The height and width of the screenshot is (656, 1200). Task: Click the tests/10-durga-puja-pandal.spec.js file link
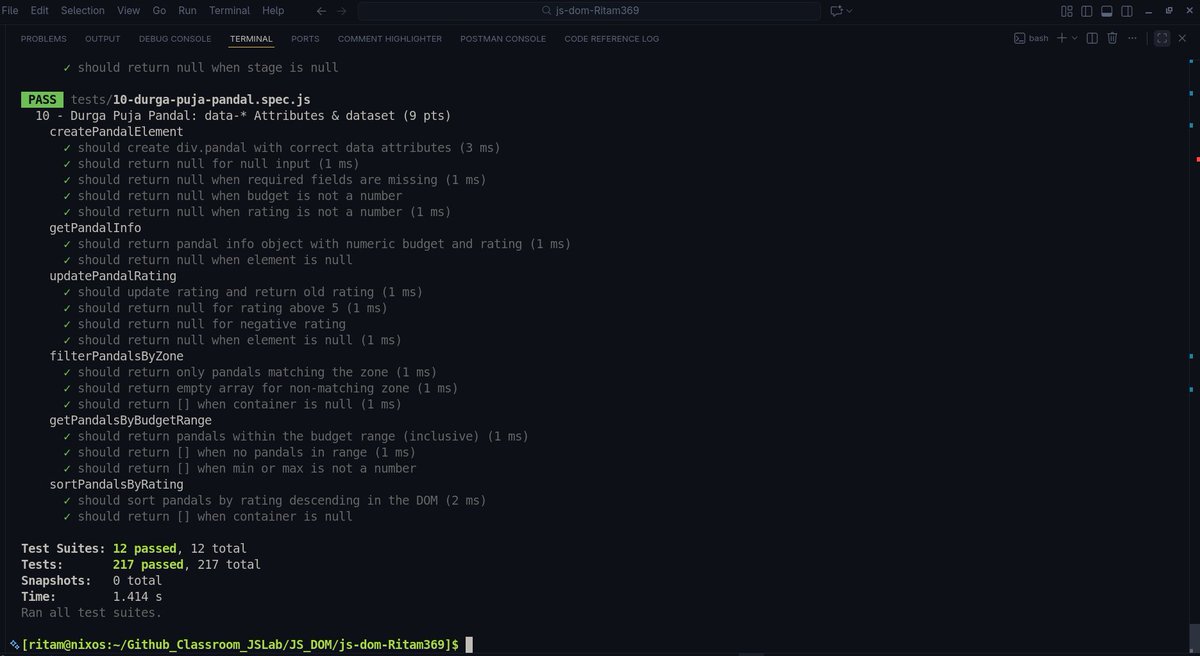pyautogui.click(x=190, y=100)
